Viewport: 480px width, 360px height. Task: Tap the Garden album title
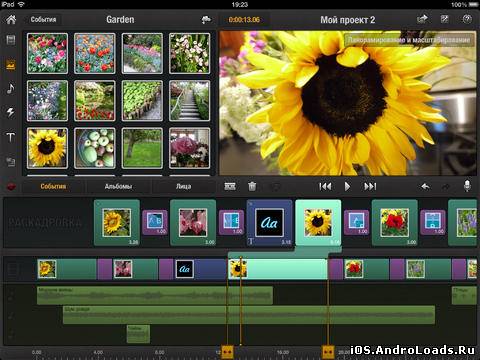point(120,19)
